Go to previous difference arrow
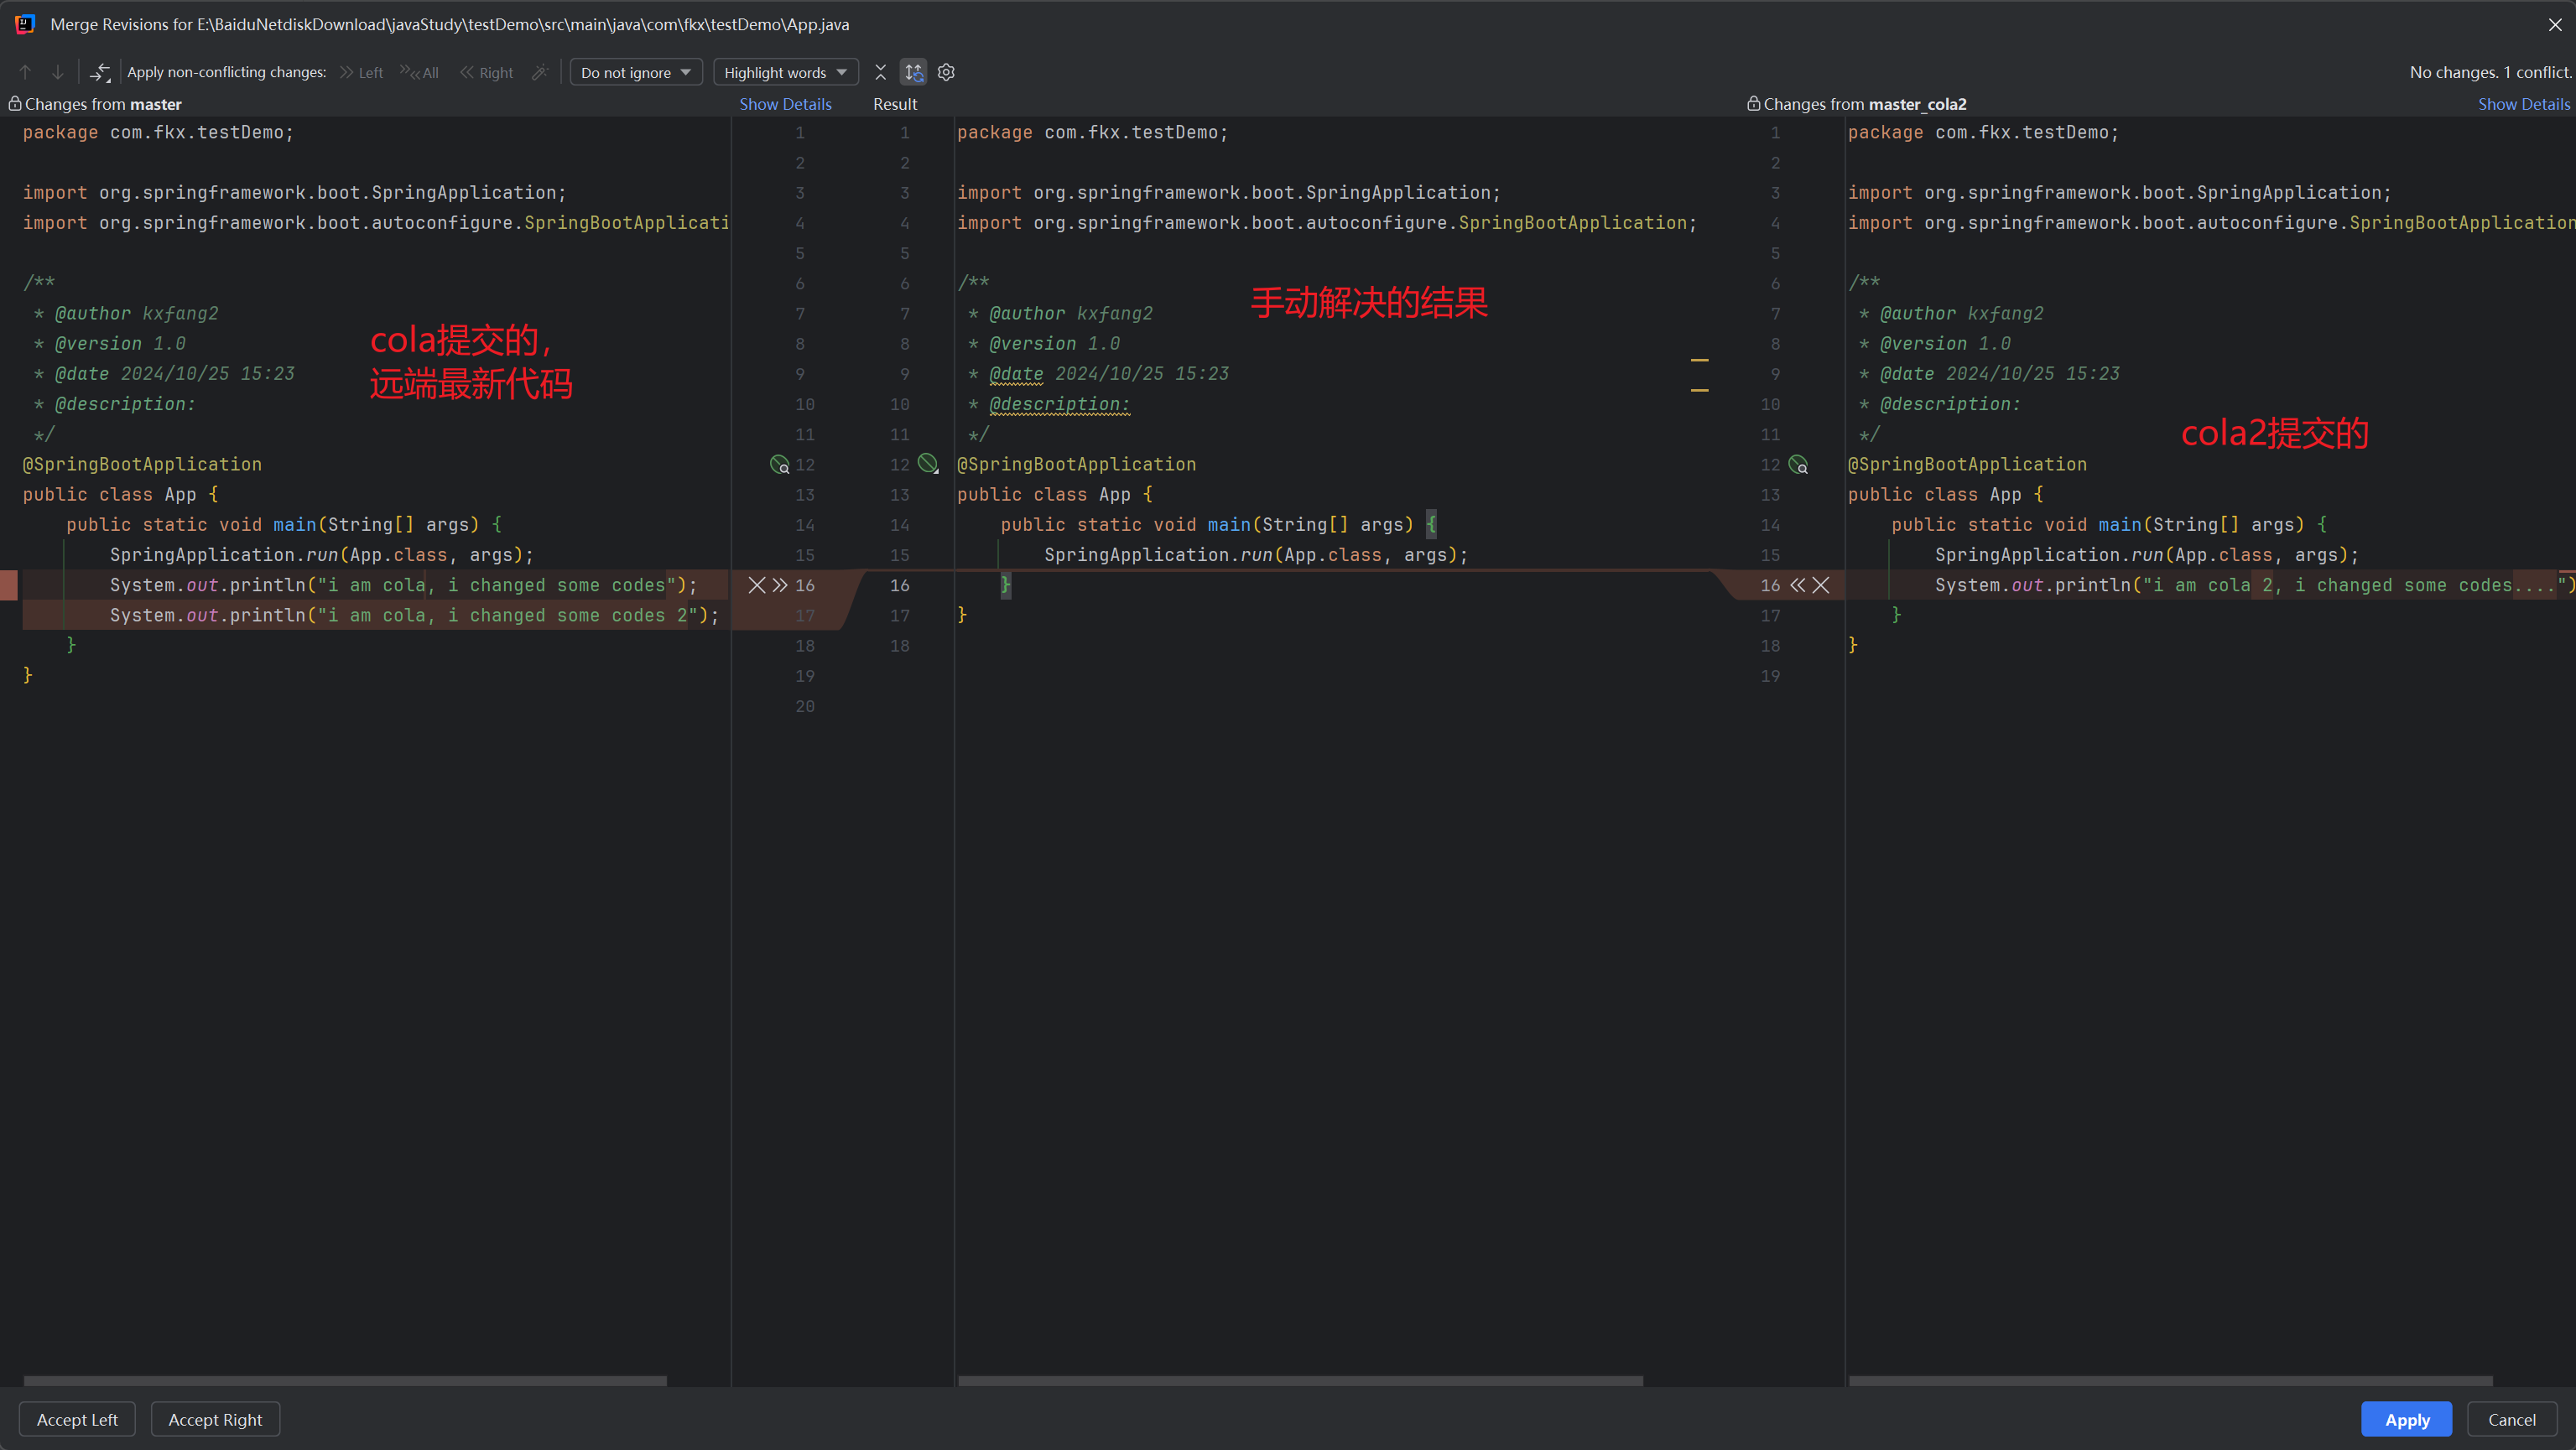 [26, 72]
